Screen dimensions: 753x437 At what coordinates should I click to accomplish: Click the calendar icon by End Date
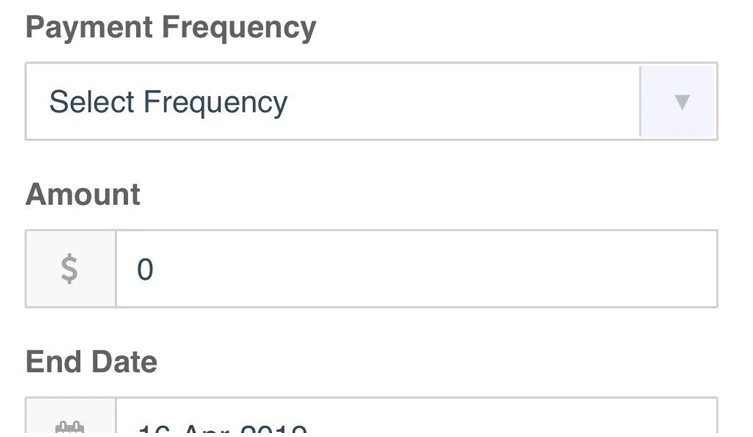click(x=70, y=428)
